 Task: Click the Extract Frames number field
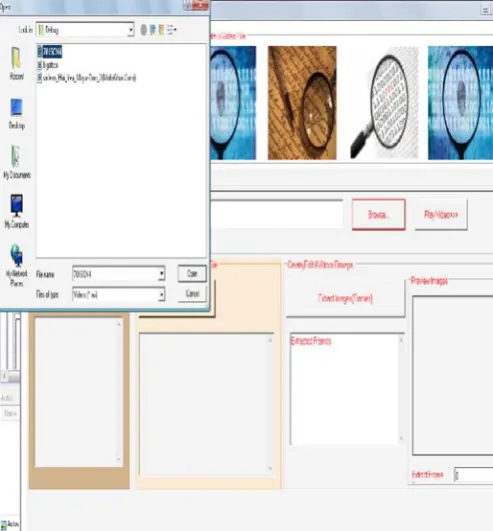point(473,475)
